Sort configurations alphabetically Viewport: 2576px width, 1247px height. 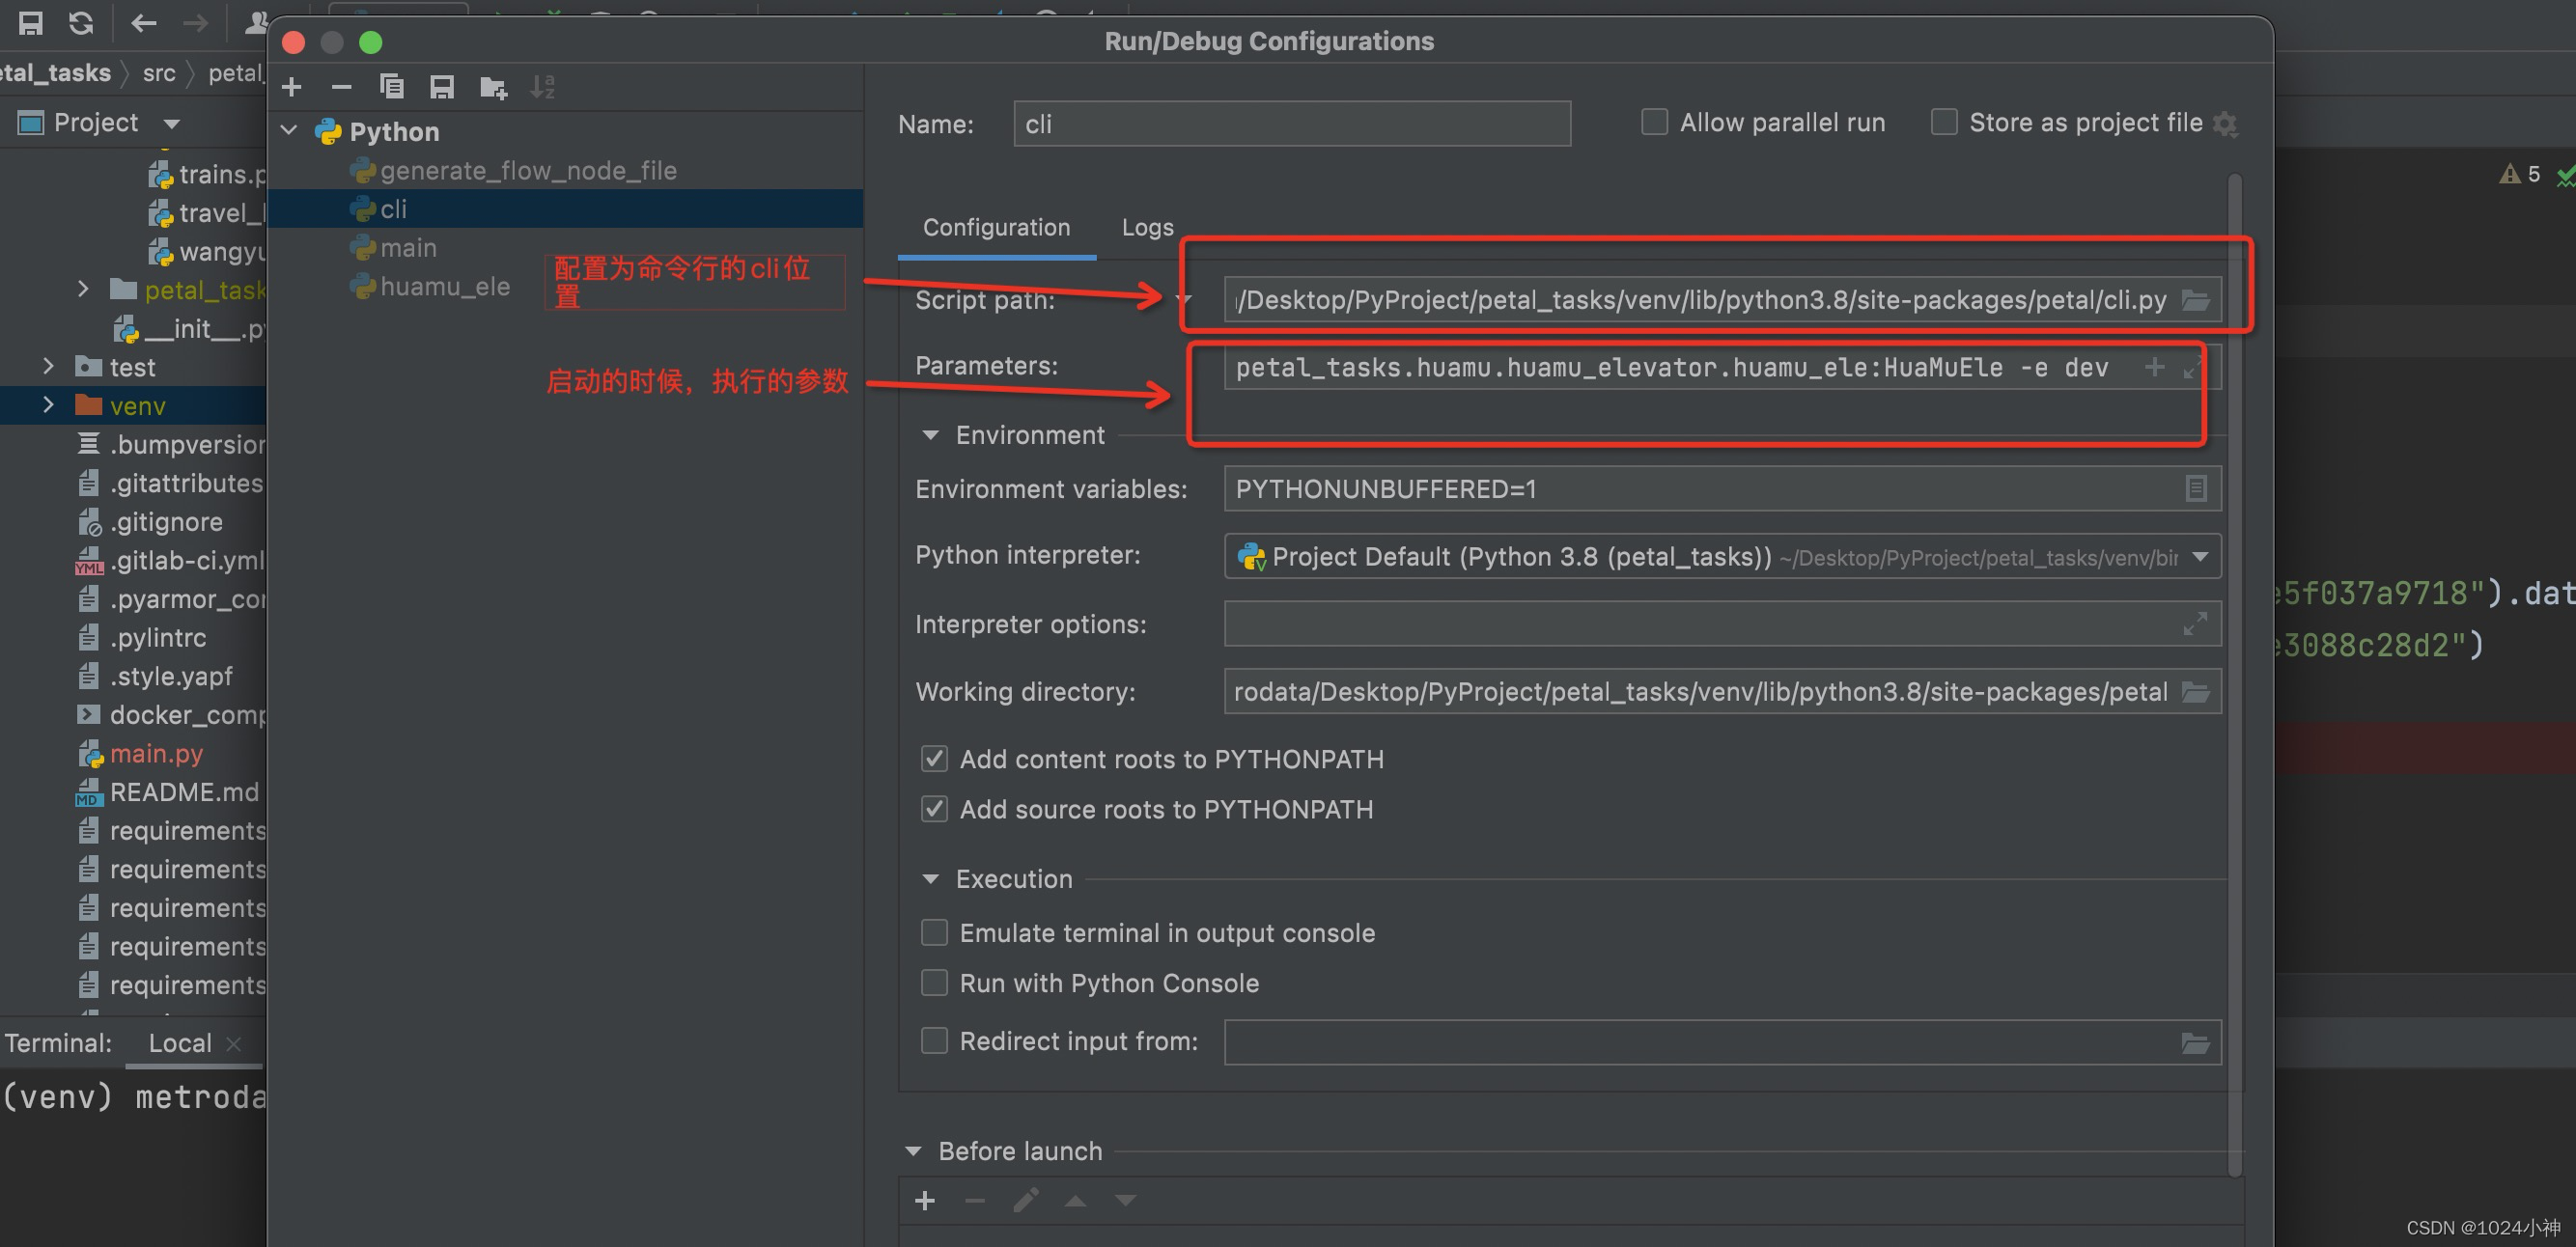[542, 86]
